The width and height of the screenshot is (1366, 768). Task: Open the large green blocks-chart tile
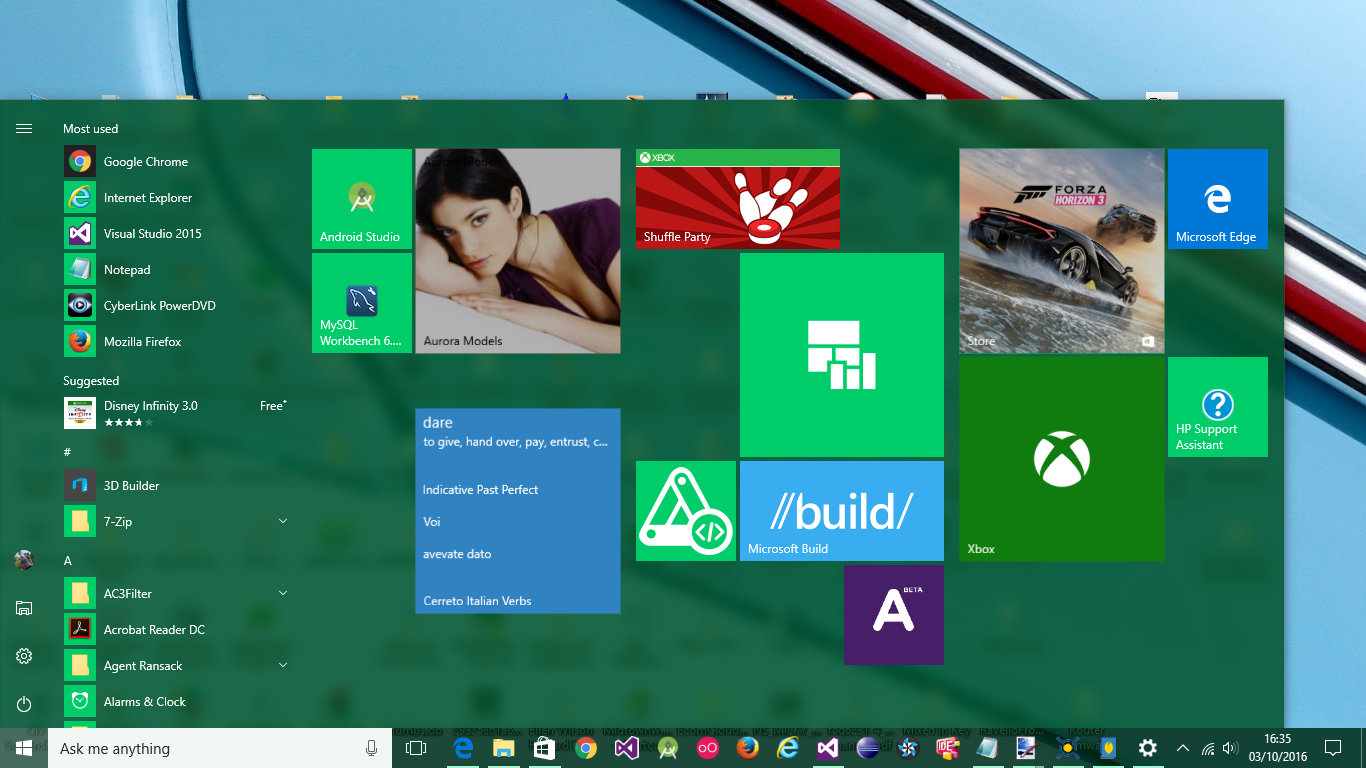(842, 355)
